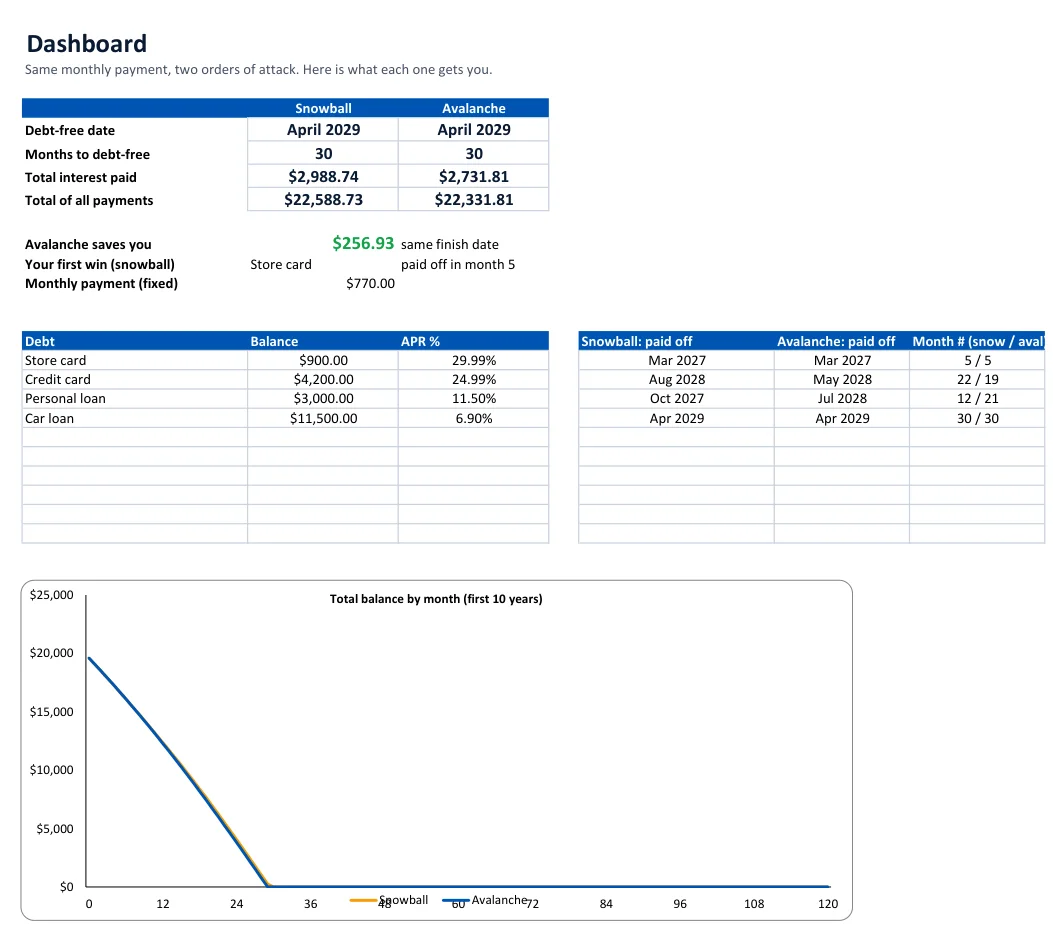Select the Jul 2028 payoff date
1053x939 pixels.
[841, 398]
